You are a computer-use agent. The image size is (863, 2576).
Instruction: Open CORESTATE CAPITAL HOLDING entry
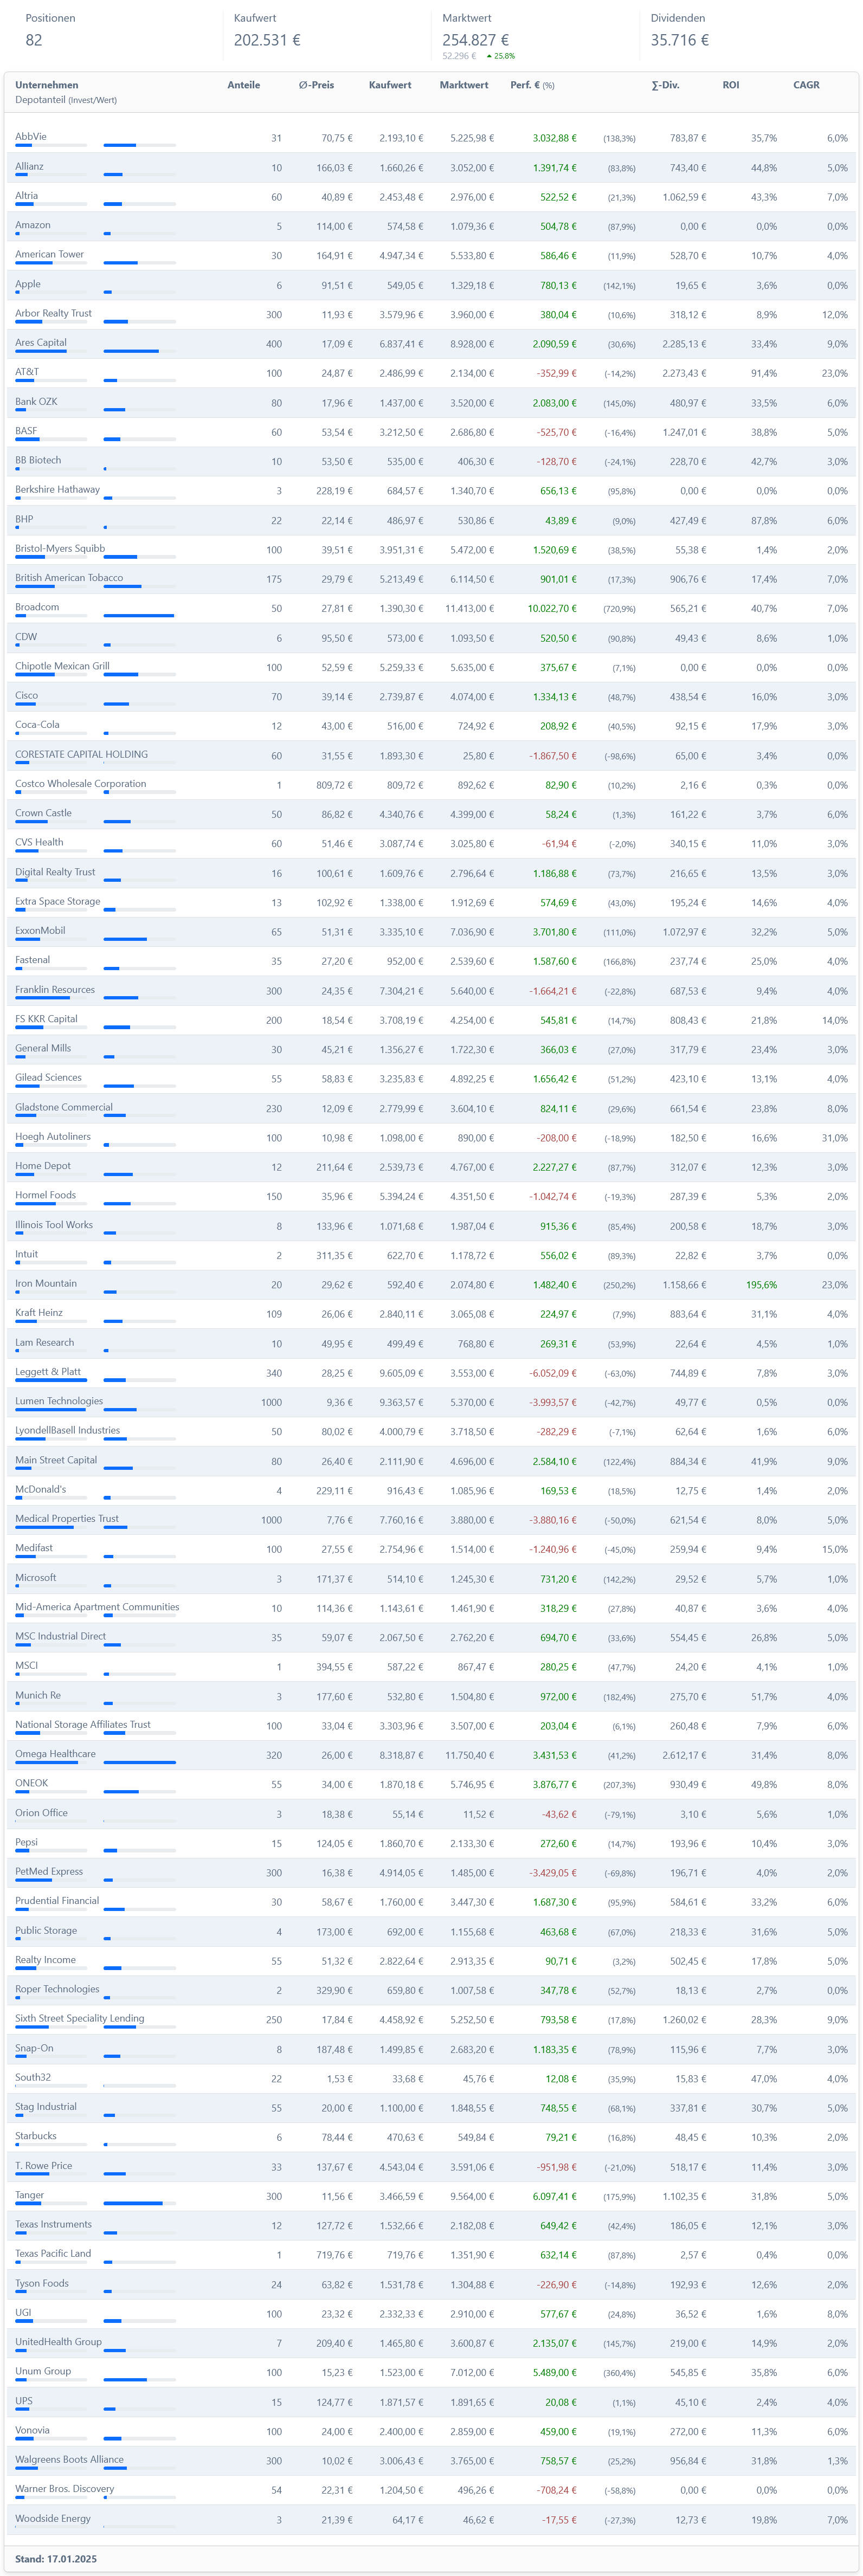coord(81,754)
